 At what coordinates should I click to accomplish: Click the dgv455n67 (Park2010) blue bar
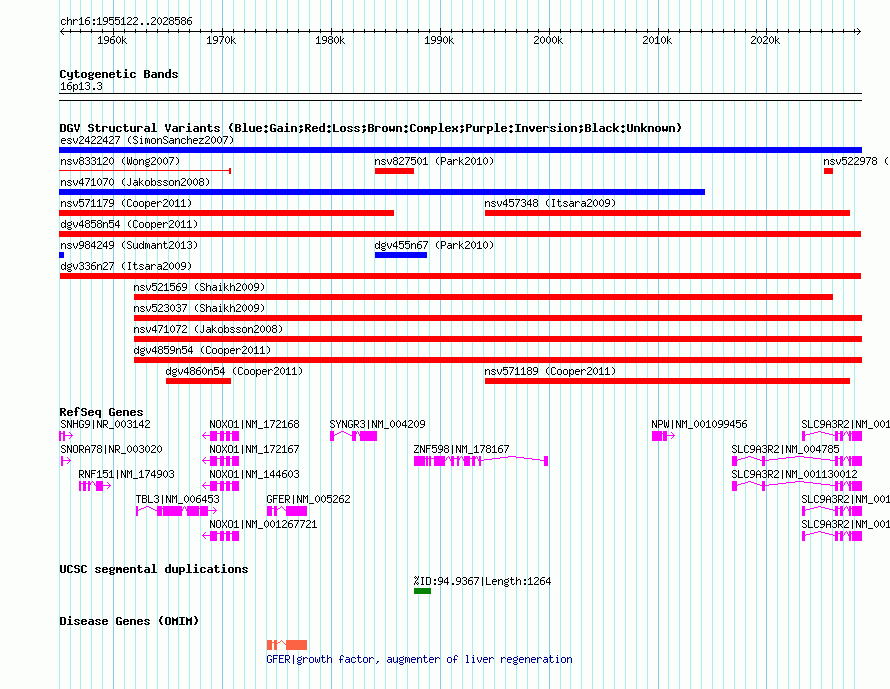point(401,255)
